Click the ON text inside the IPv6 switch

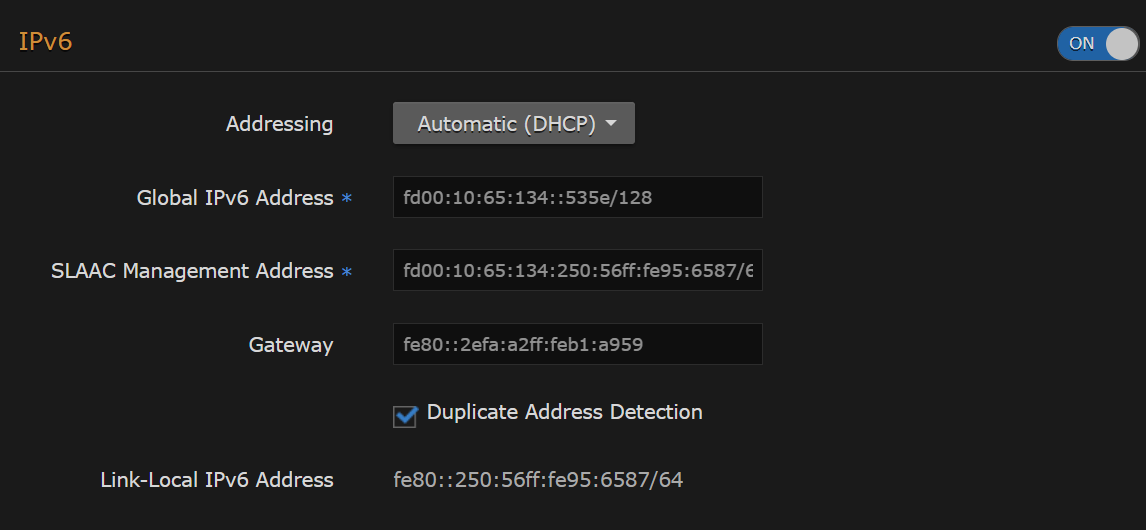click(1082, 43)
